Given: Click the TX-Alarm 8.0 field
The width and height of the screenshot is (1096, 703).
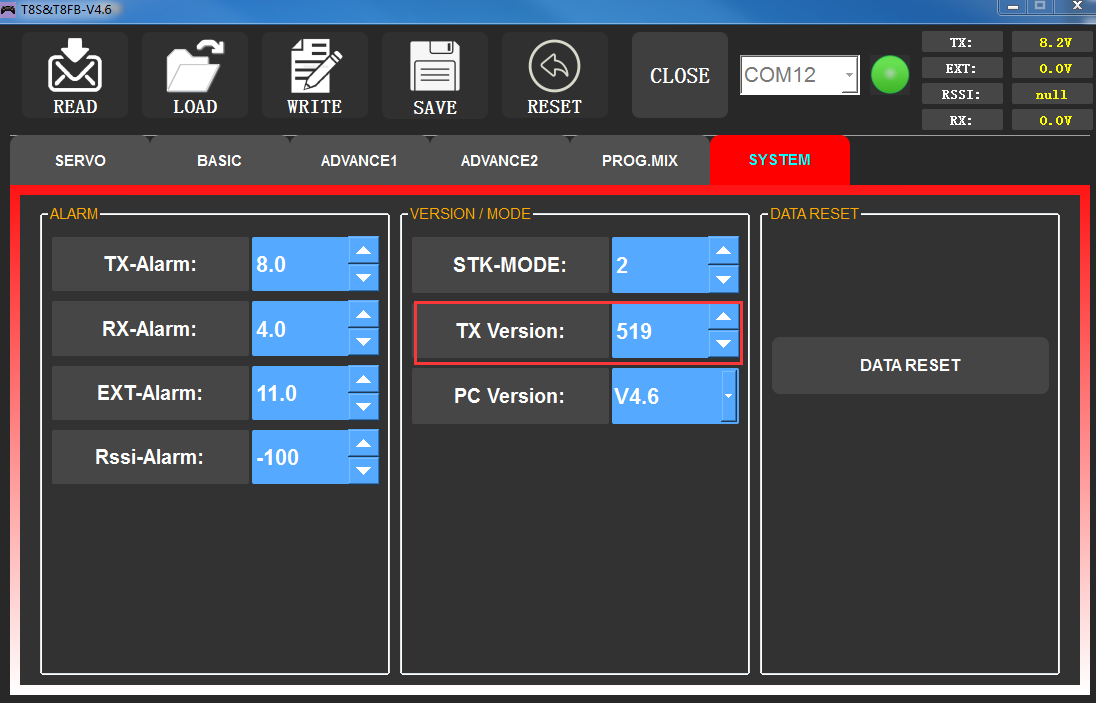Looking at the screenshot, I should click(300, 264).
